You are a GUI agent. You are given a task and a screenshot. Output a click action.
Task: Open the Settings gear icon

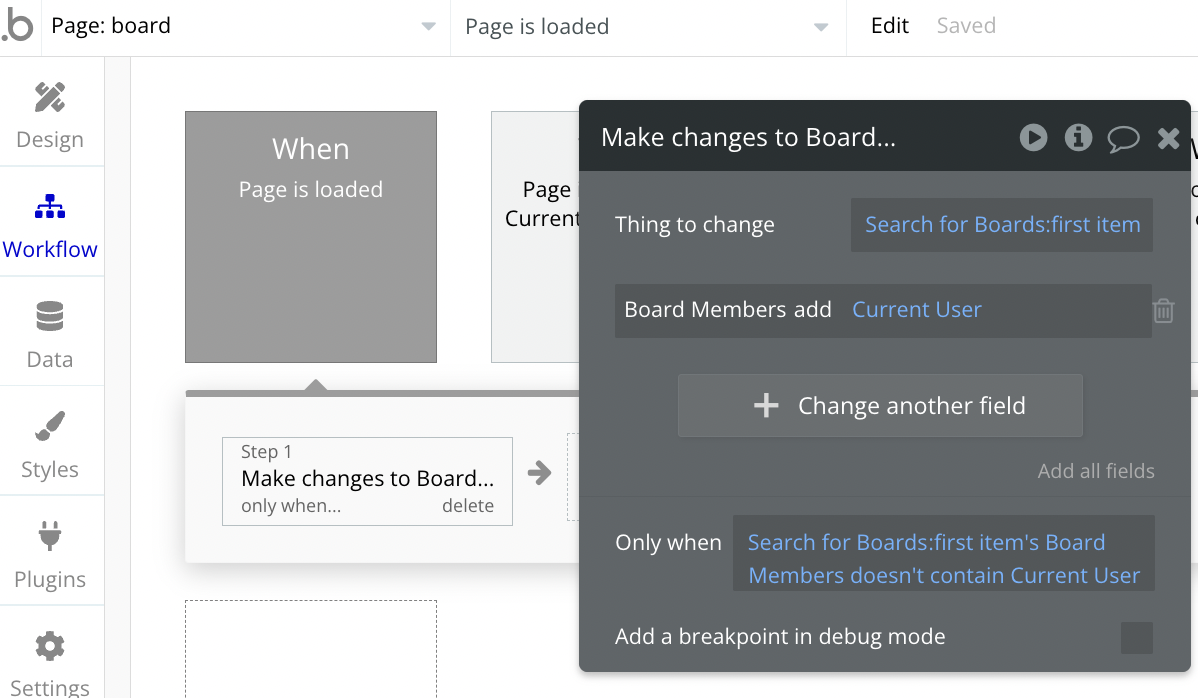[x=50, y=647]
